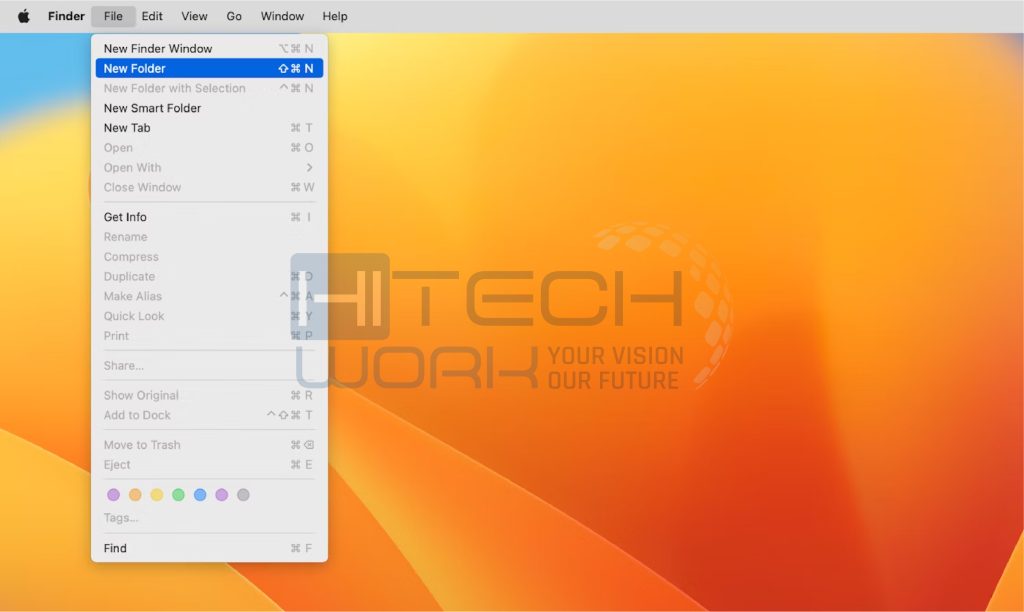Apply the orange tag color
The height and width of the screenshot is (612, 1024).
pyautogui.click(x=135, y=495)
